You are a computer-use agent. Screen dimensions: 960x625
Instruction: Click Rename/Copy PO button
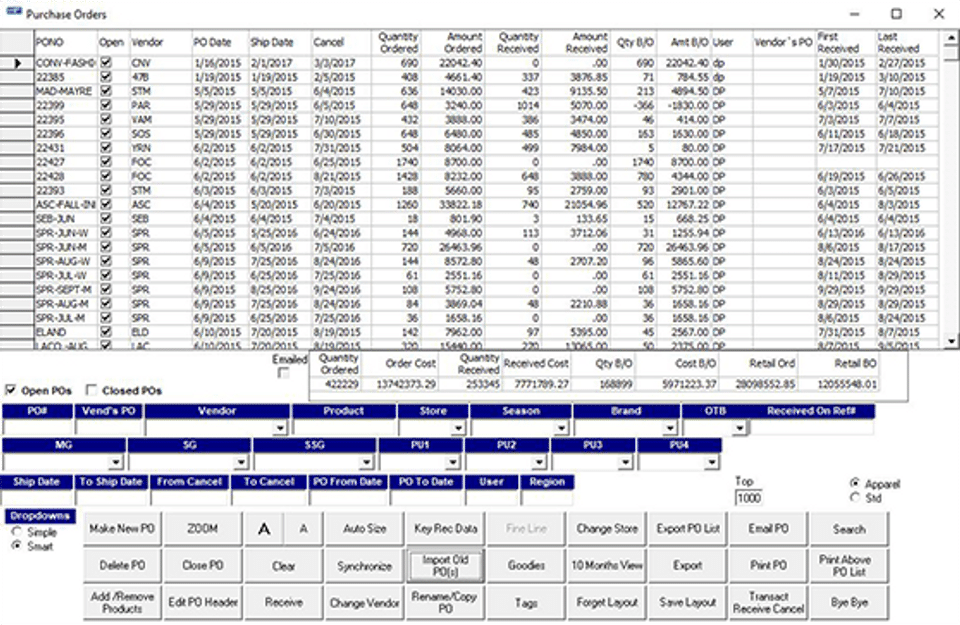[x=445, y=602]
